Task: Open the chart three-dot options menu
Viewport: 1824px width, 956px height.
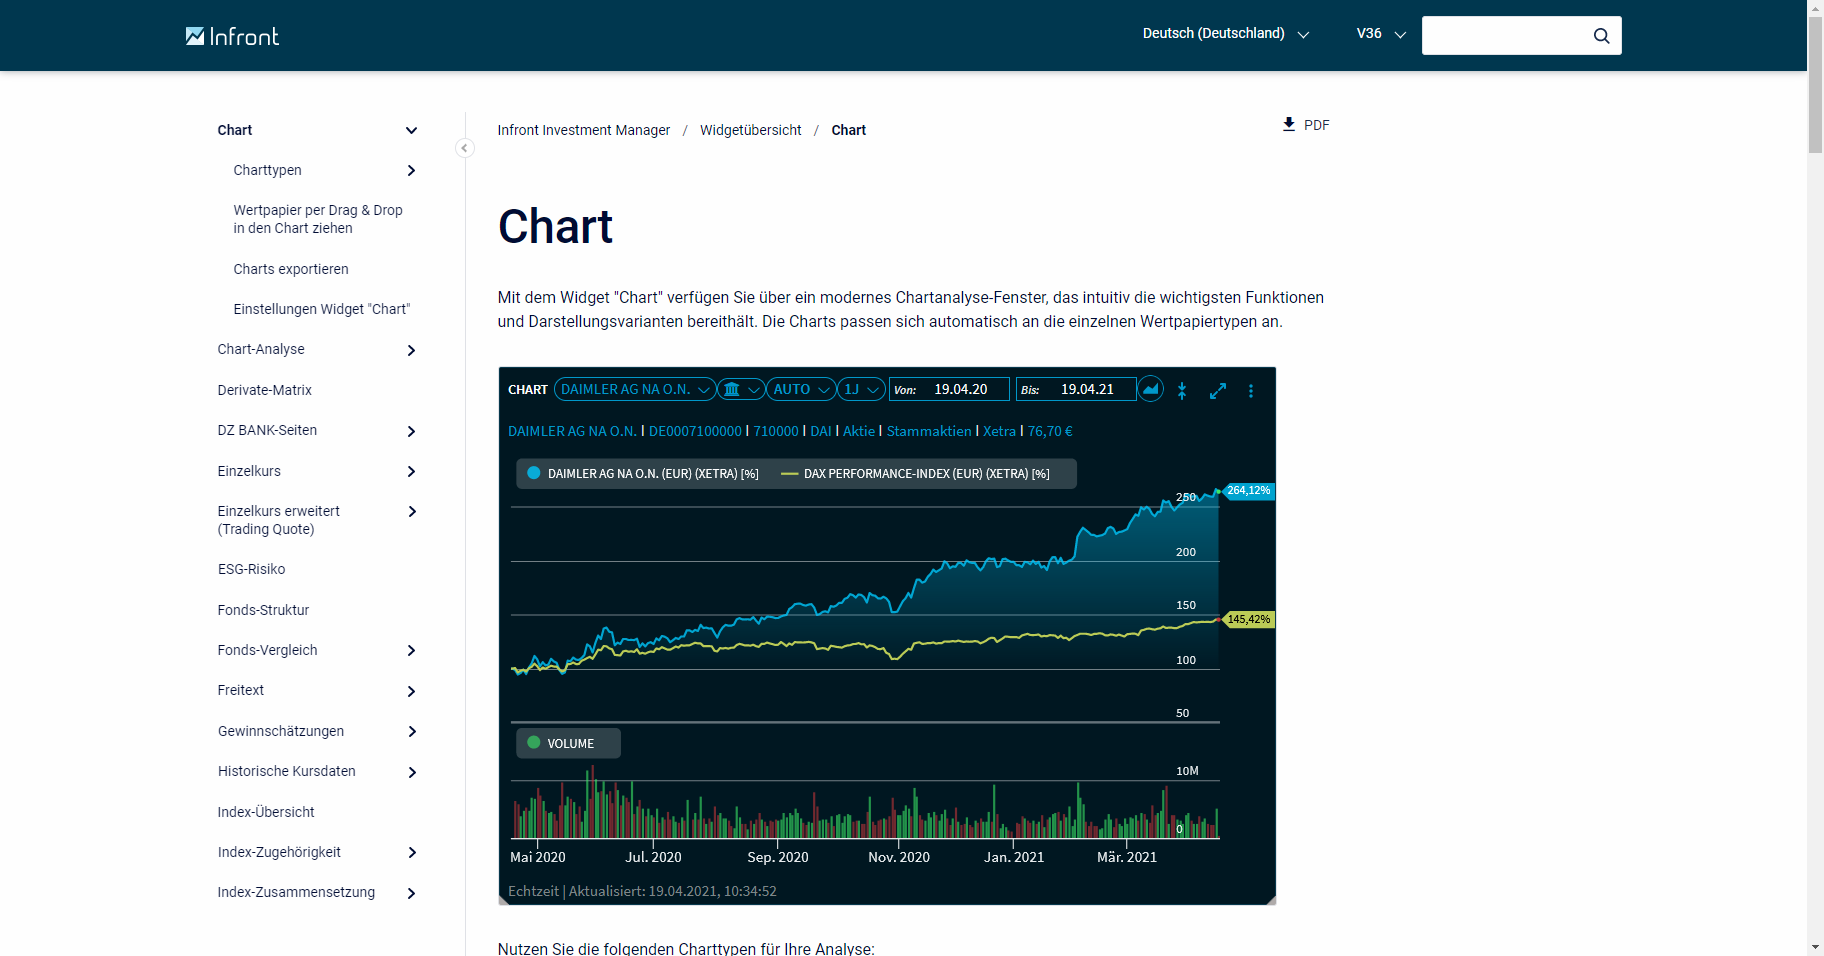Action: pyautogui.click(x=1251, y=391)
